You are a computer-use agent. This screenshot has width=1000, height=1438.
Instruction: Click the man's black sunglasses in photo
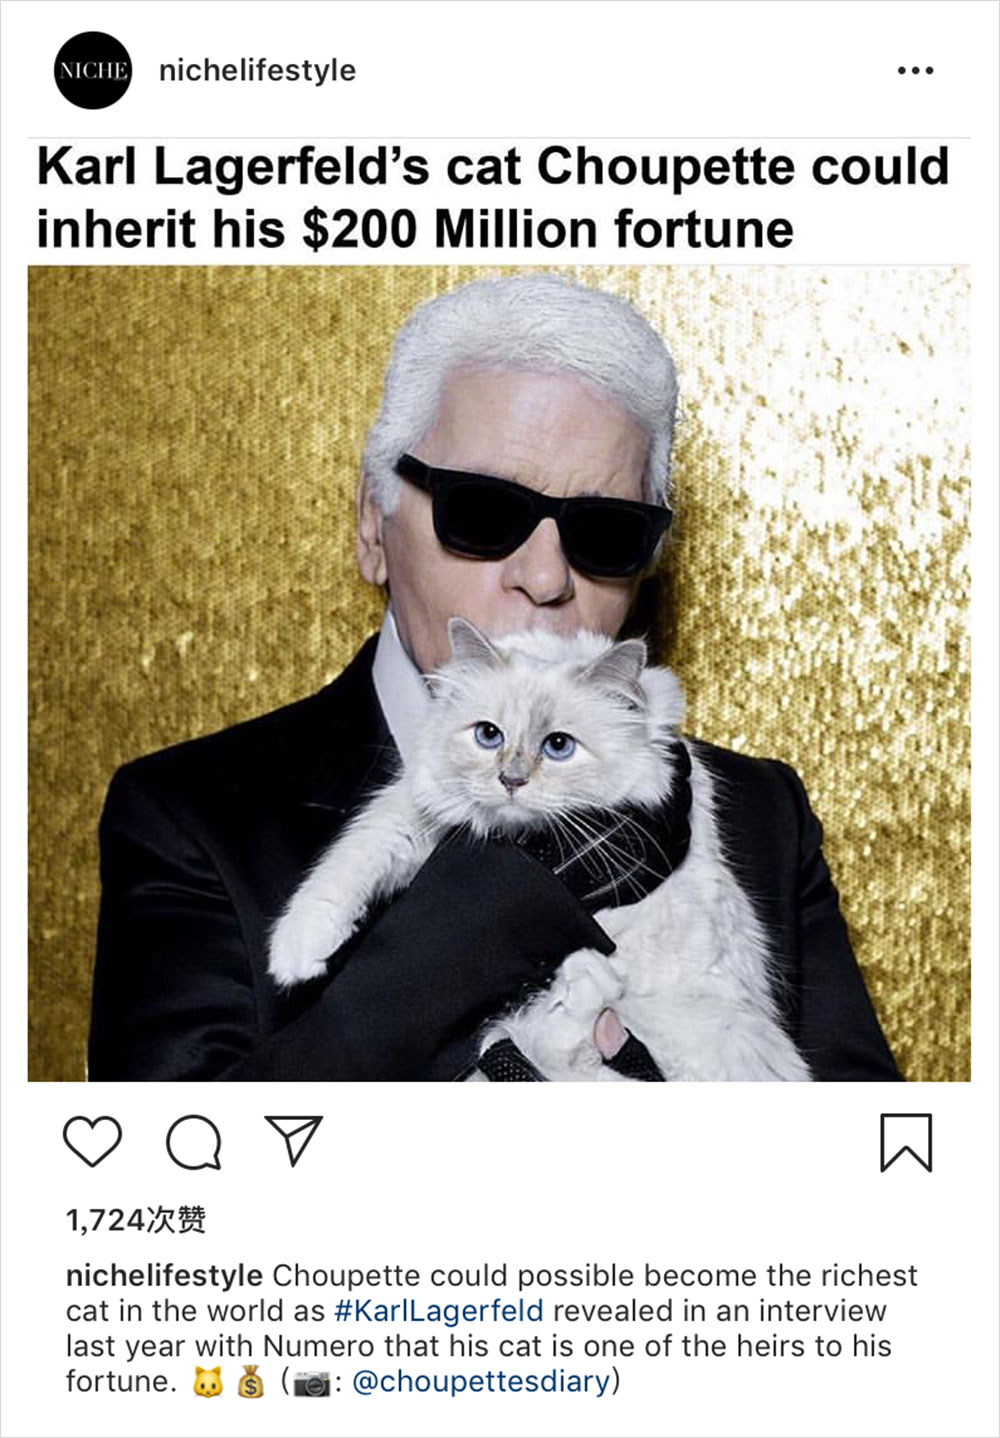coord(533,519)
